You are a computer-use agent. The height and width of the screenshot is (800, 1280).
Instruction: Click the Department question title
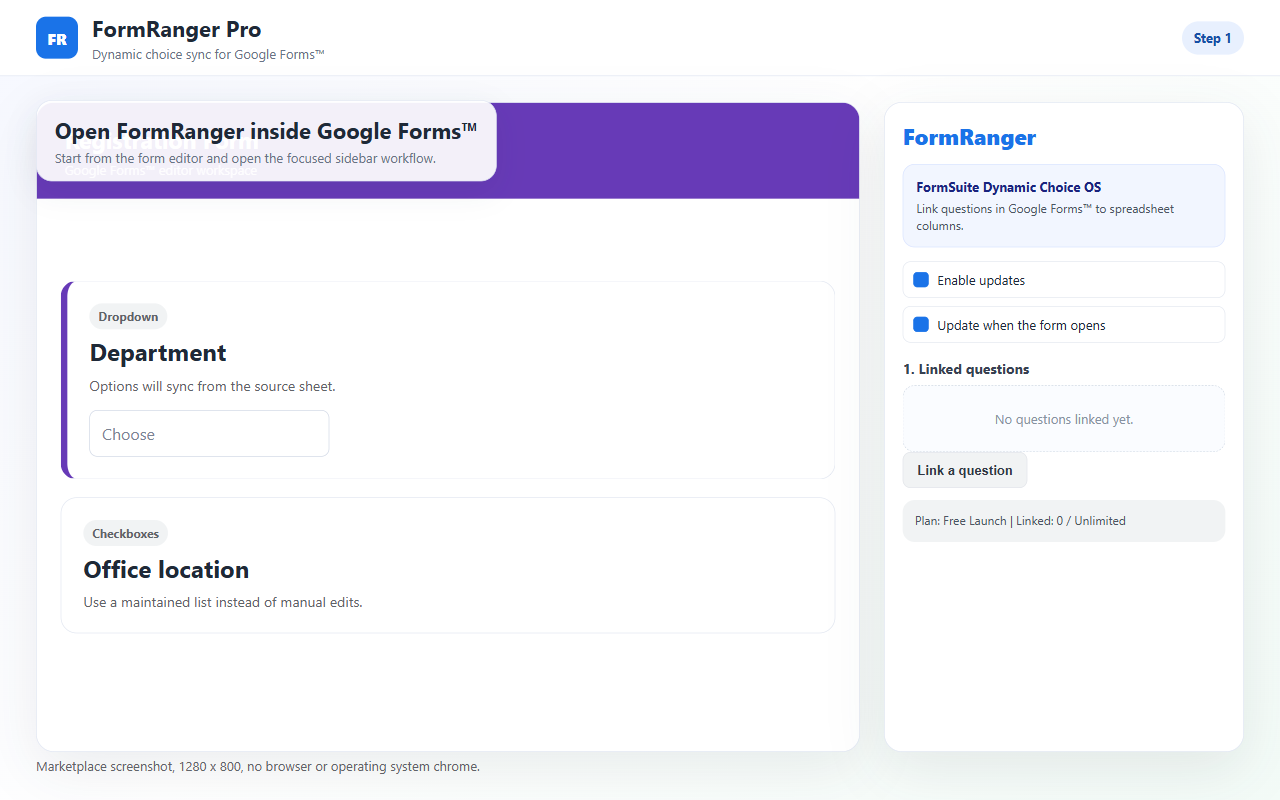(x=158, y=353)
